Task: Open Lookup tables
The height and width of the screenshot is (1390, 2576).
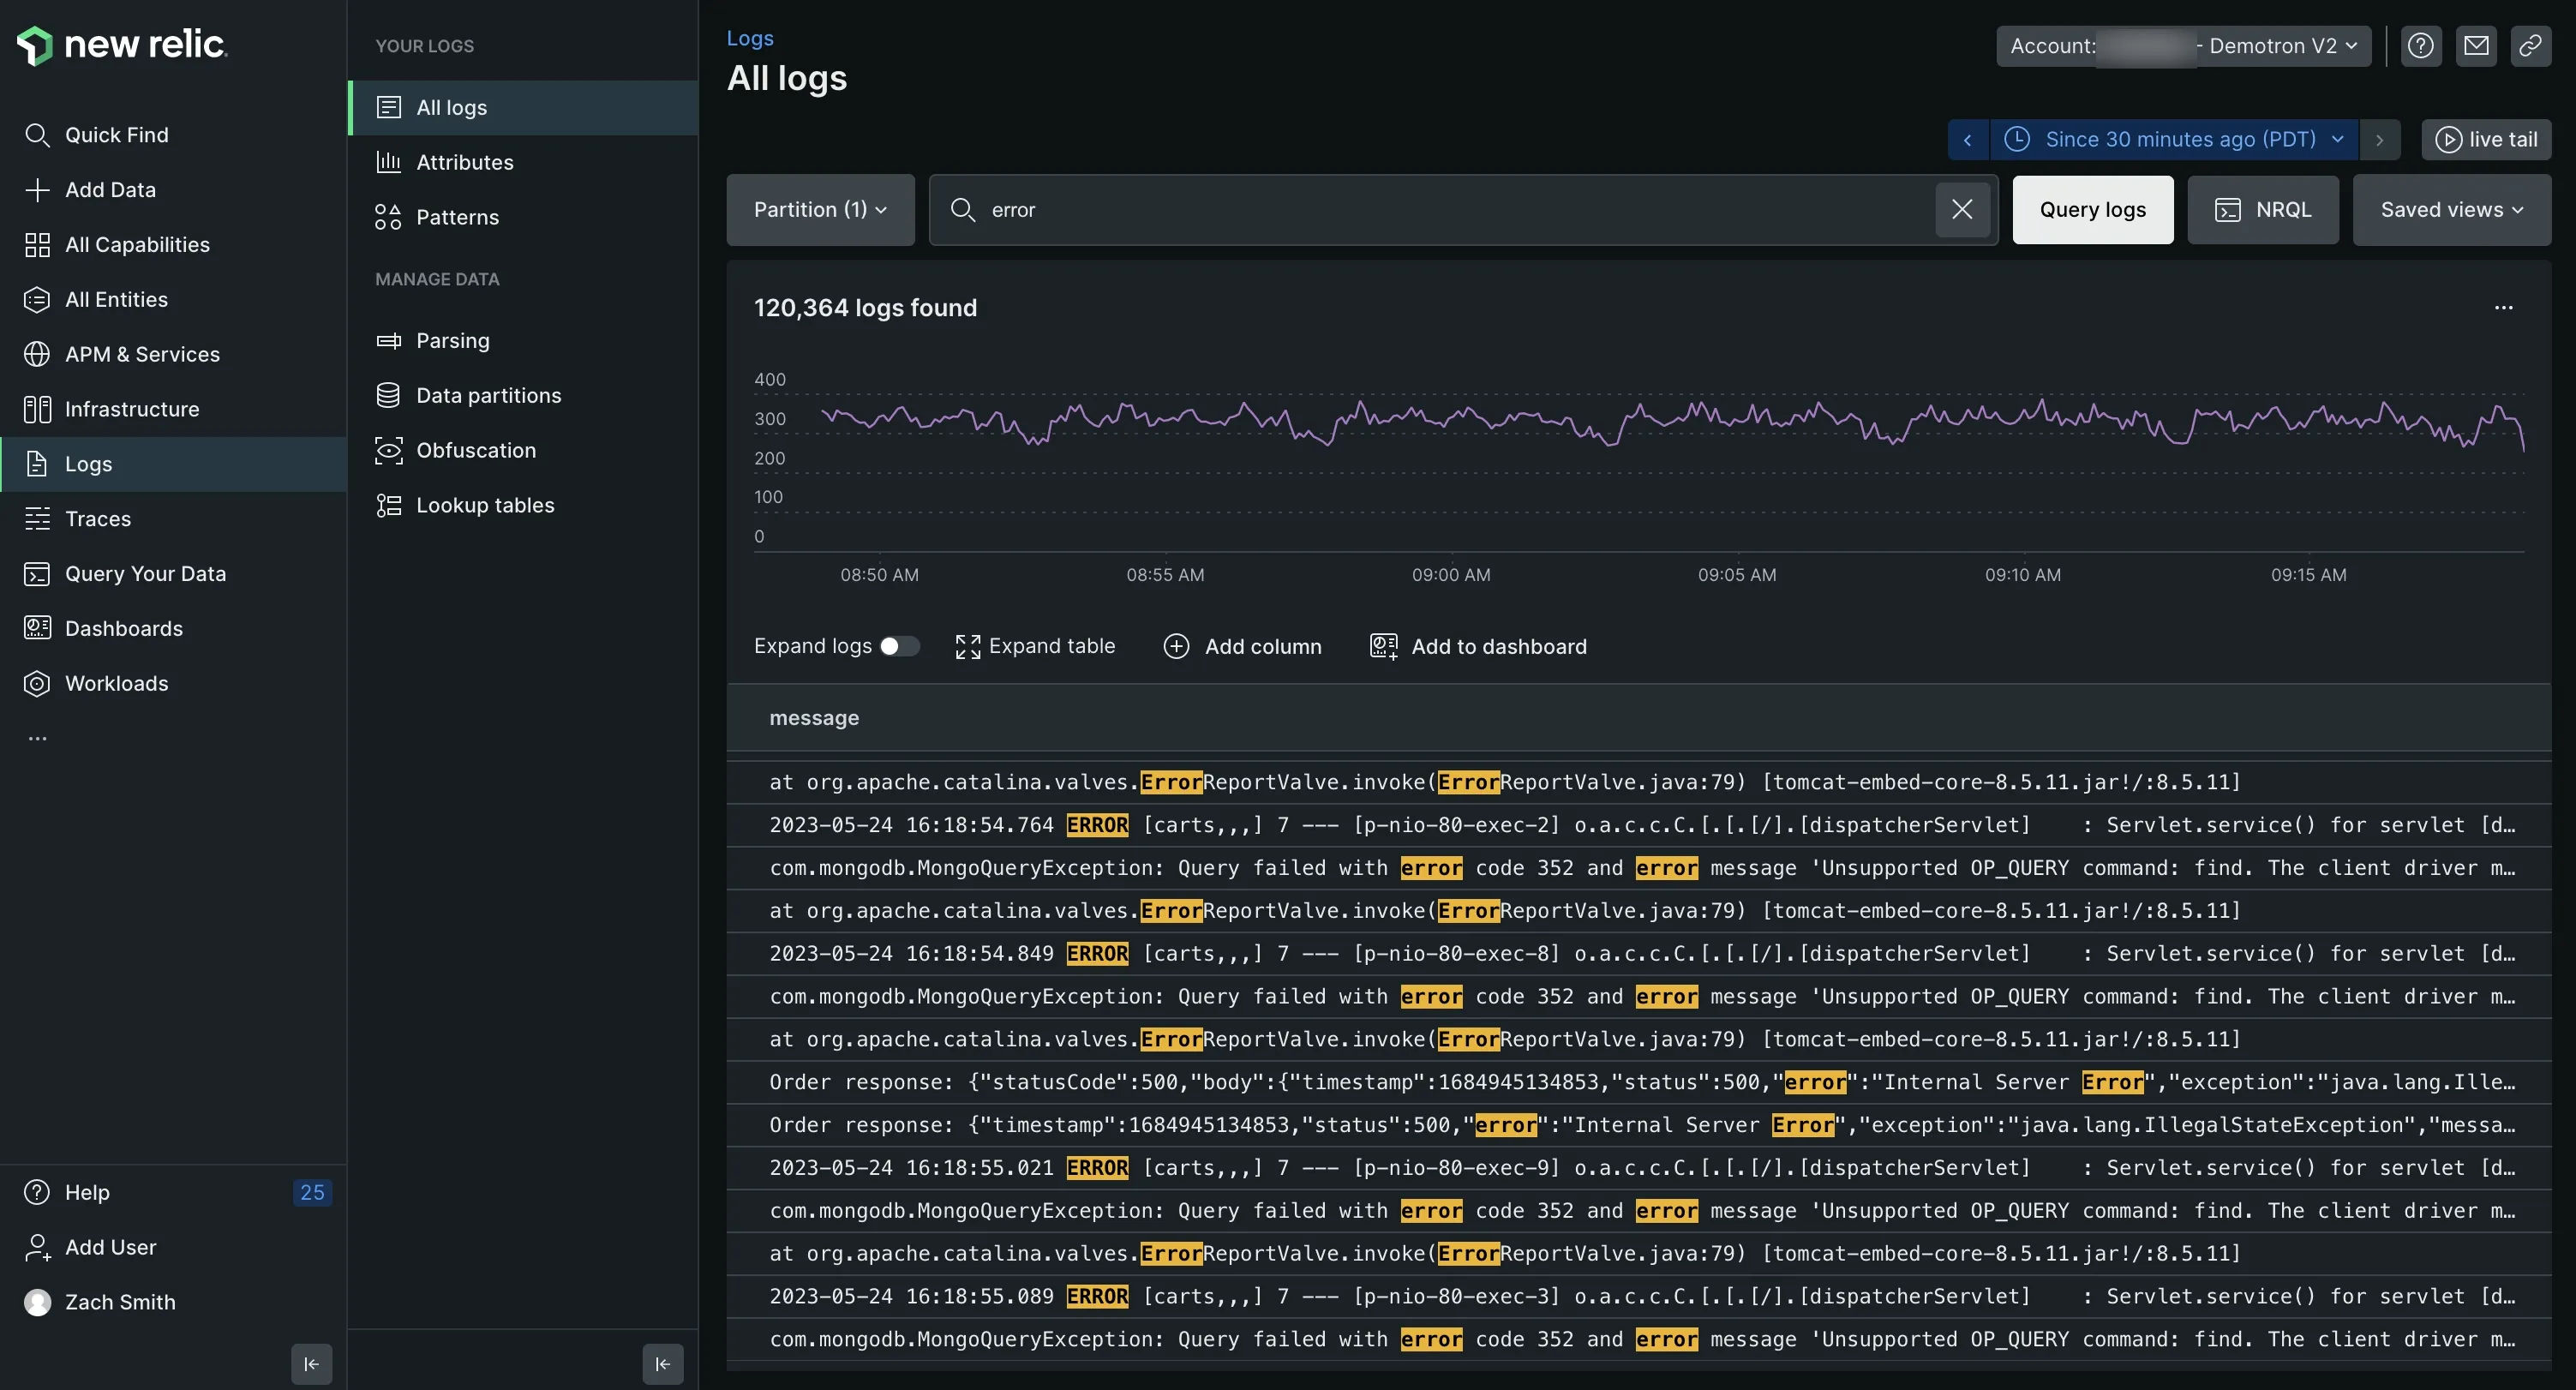Action: 486,504
